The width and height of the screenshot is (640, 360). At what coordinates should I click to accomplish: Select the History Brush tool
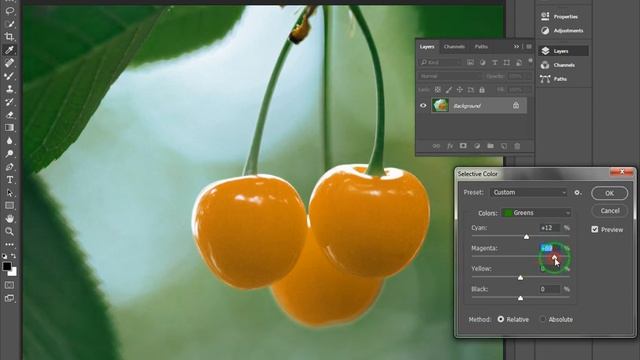coord(9,102)
